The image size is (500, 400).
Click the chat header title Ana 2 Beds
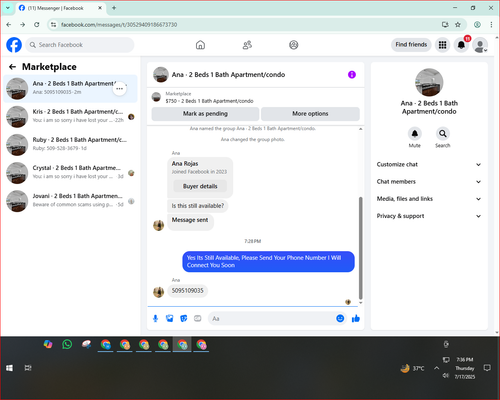(228, 75)
